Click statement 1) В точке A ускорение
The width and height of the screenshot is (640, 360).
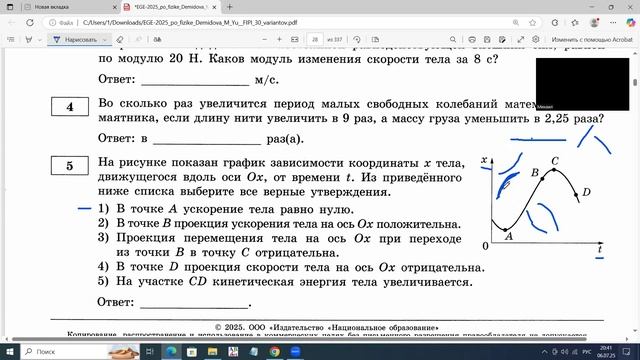(x=226, y=209)
